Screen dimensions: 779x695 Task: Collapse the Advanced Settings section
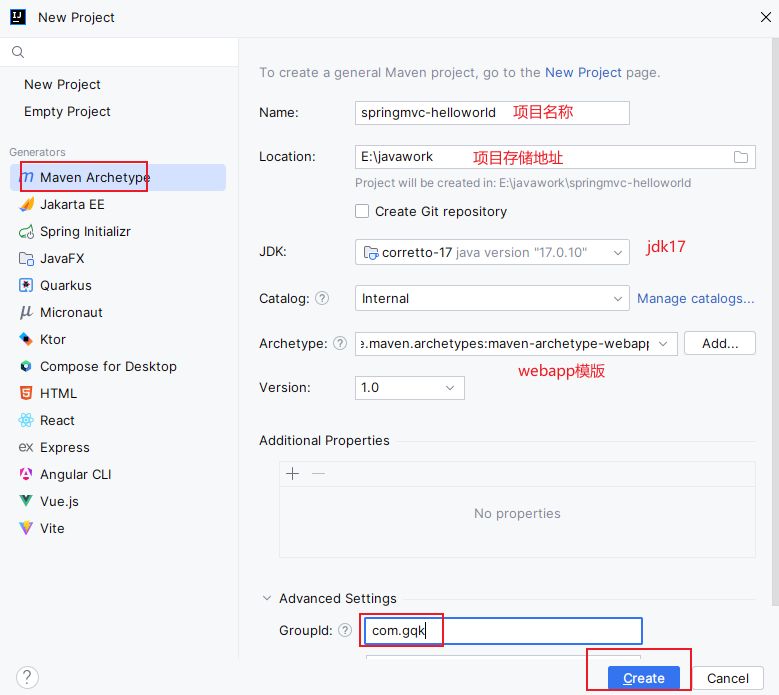(x=267, y=598)
